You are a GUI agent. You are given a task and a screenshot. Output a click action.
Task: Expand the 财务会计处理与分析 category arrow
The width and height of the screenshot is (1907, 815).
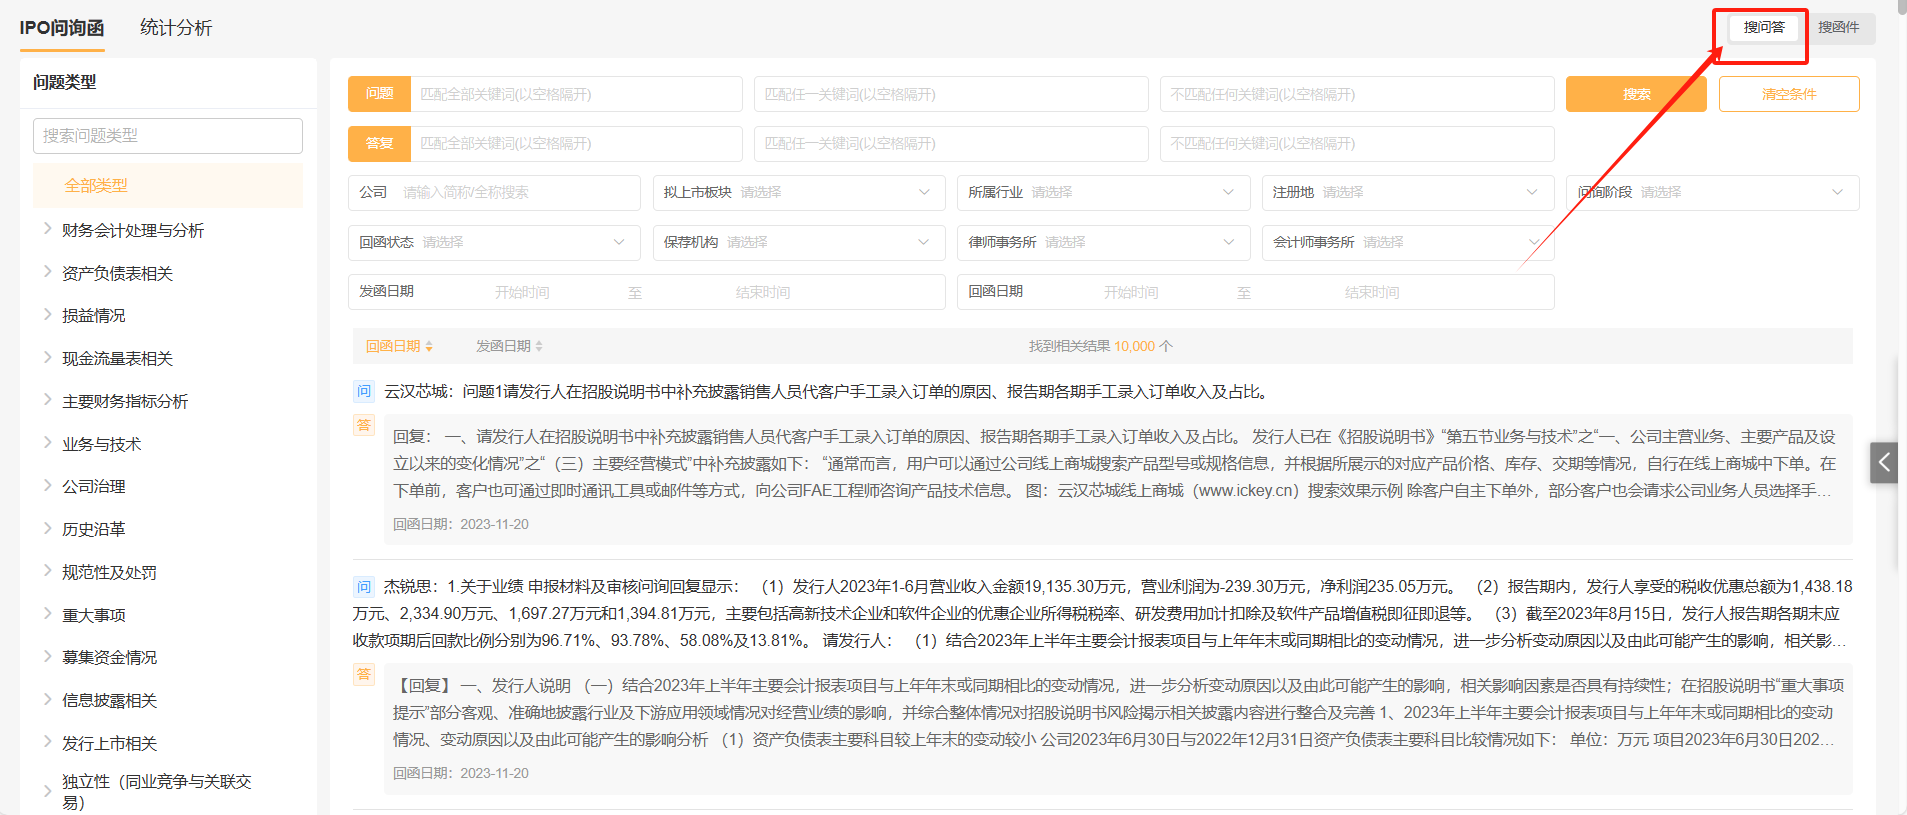point(47,229)
